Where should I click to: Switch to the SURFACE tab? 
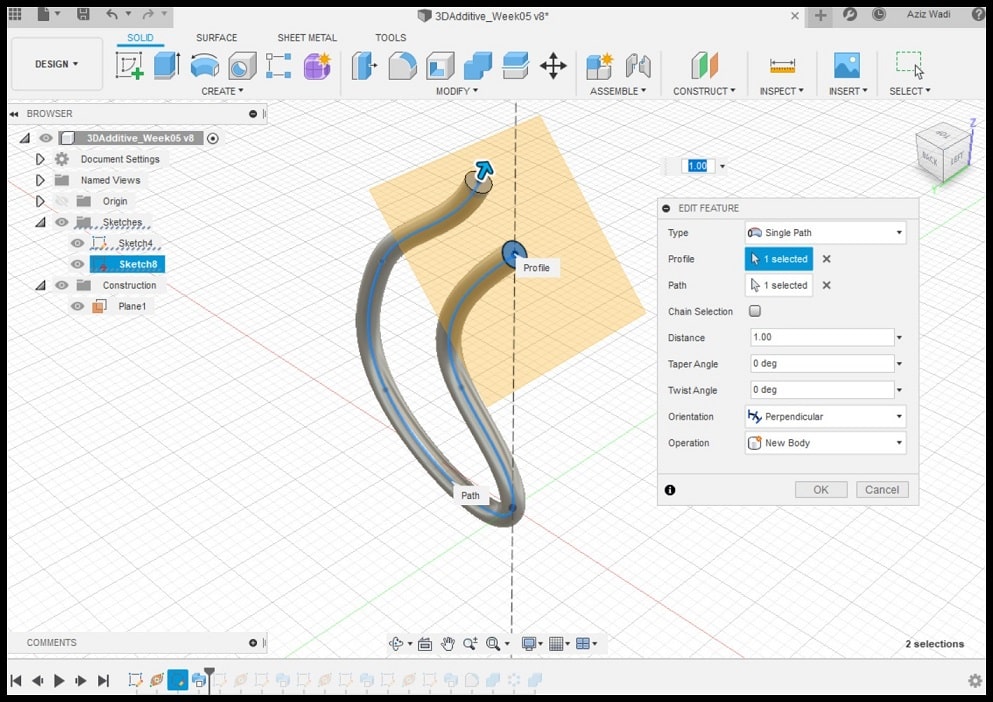coord(216,38)
